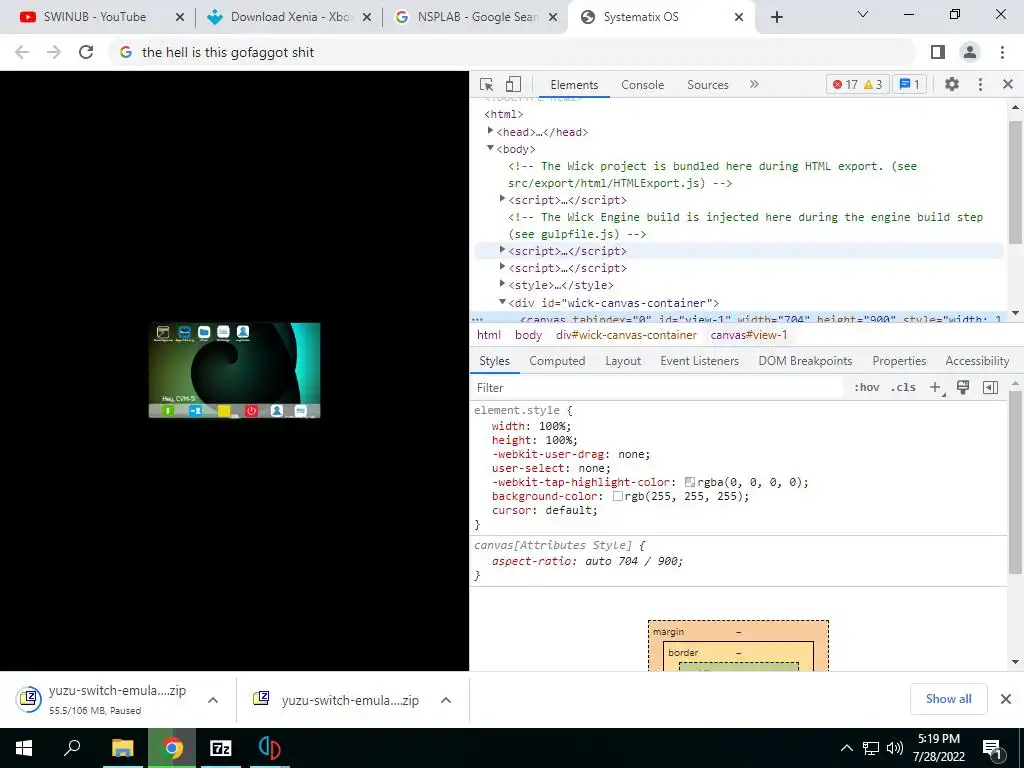Open the Event Listeners tab
The image size is (1024, 768).
pyautogui.click(x=699, y=361)
